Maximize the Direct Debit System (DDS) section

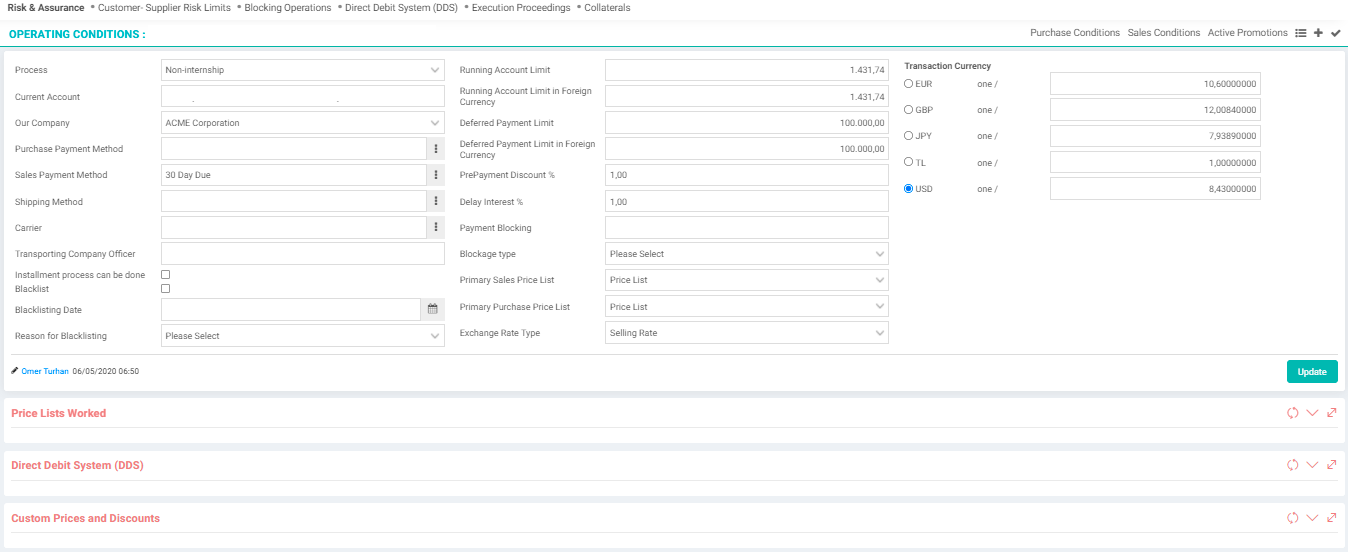point(1332,465)
